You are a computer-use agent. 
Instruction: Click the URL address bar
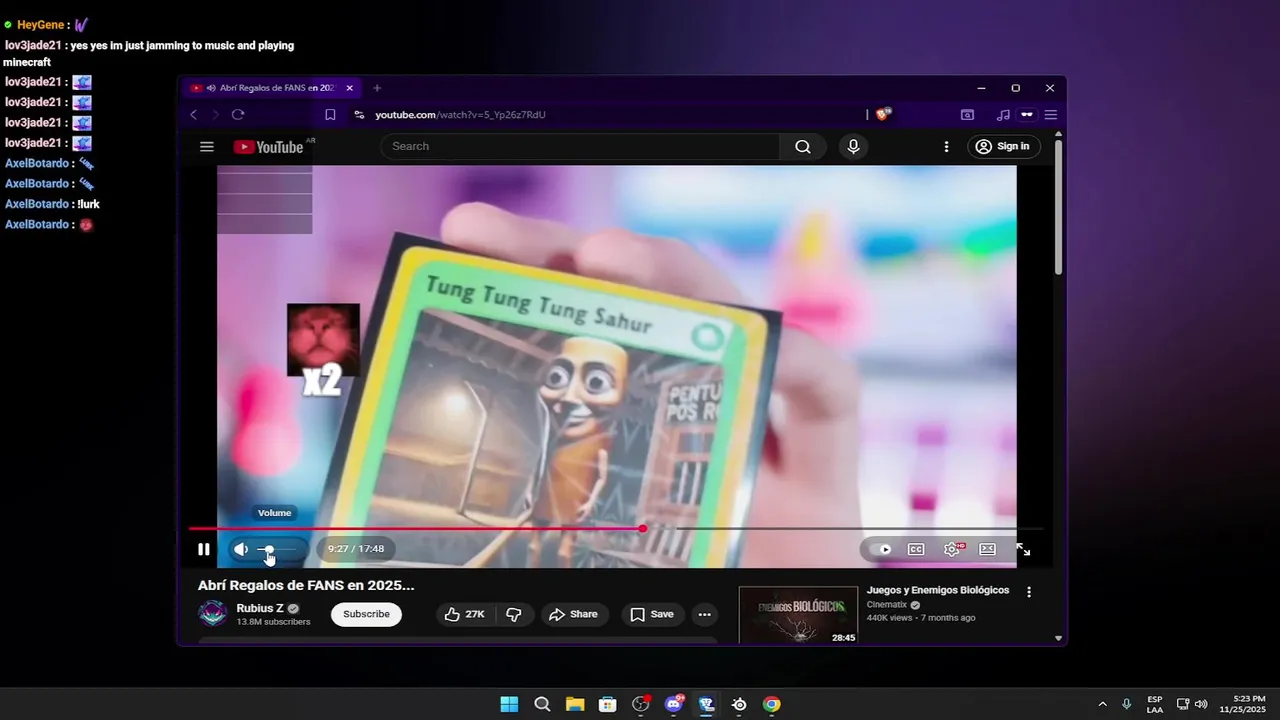point(610,115)
